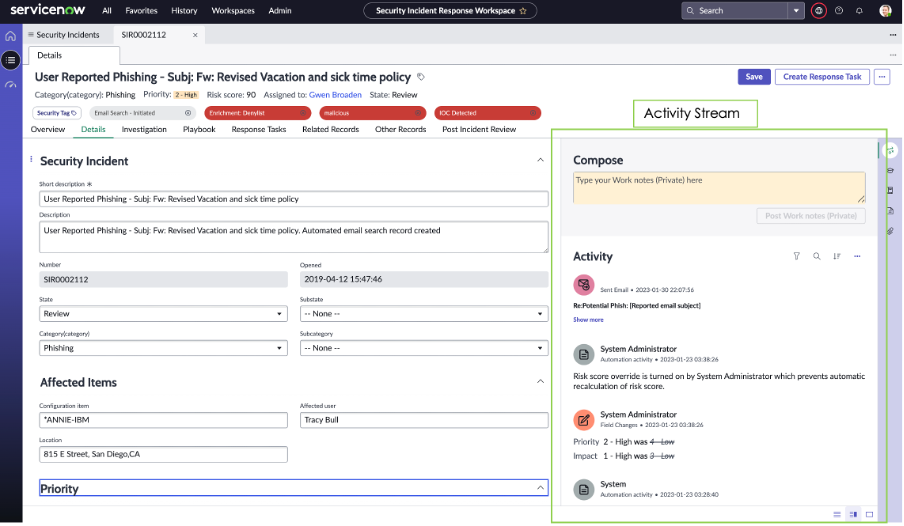Expand Show more on the sent email
This screenshot has width=904, height=526.
coord(588,320)
